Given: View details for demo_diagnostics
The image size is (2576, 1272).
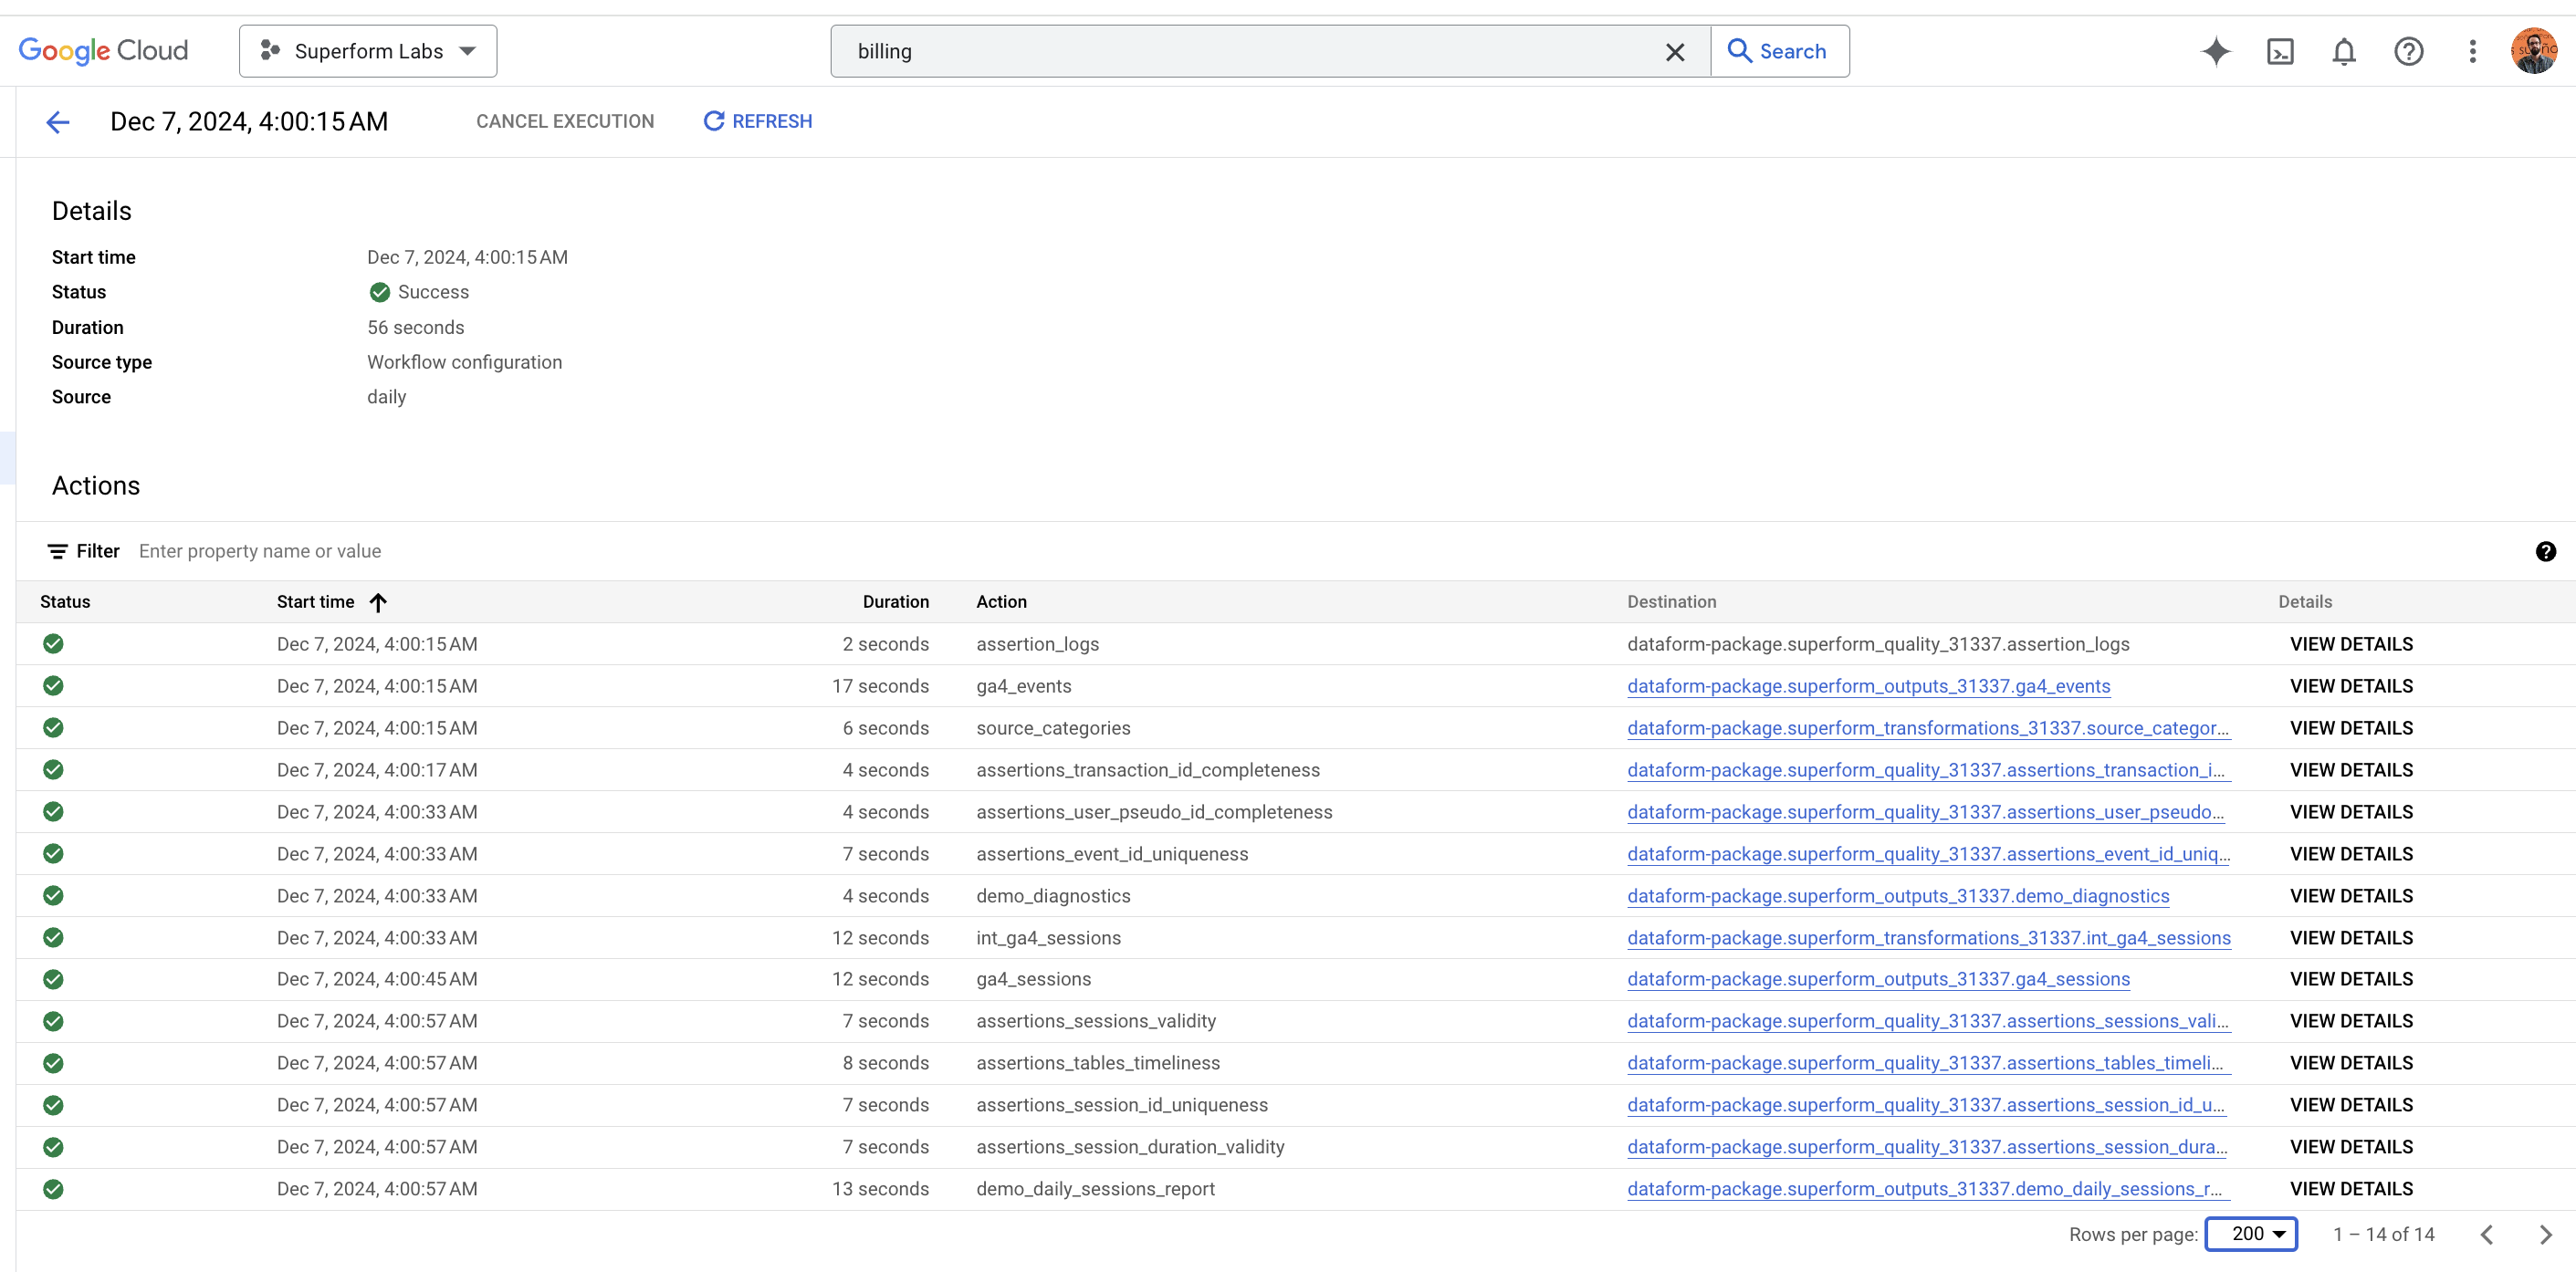Looking at the screenshot, I should [x=2351, y=896].
